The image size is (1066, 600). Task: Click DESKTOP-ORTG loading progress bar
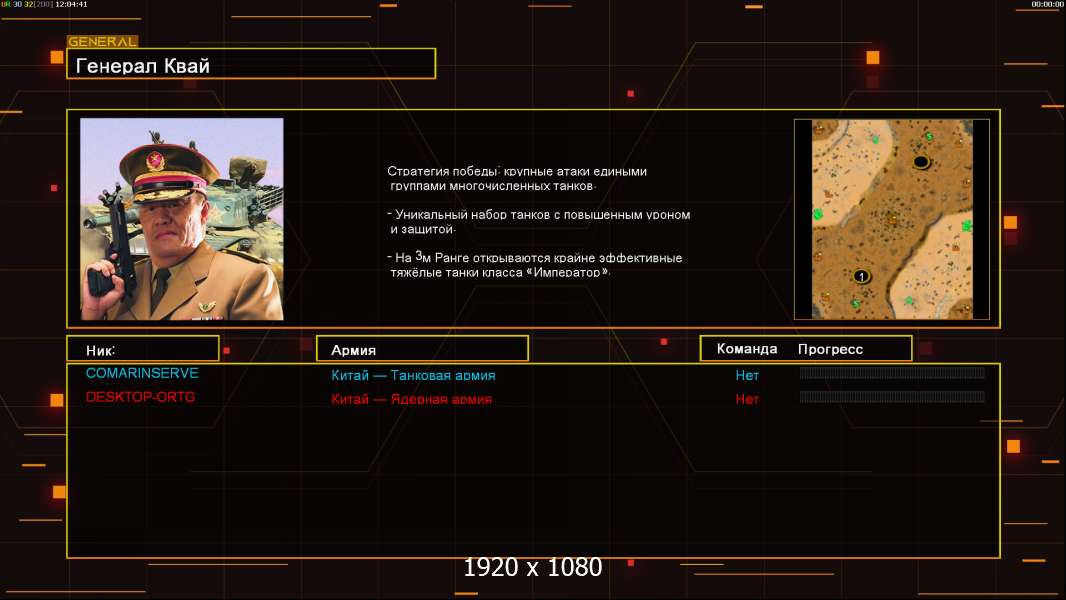click(x=892, y=396)
